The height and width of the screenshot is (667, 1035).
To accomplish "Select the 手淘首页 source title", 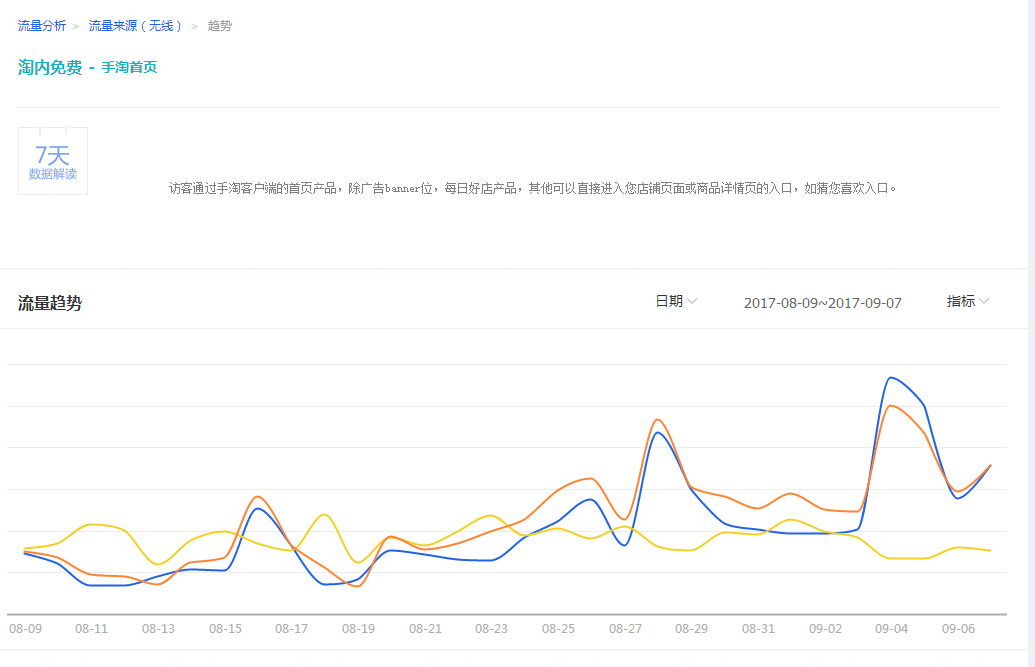I will pyautogui.click(x=129, y=67).
